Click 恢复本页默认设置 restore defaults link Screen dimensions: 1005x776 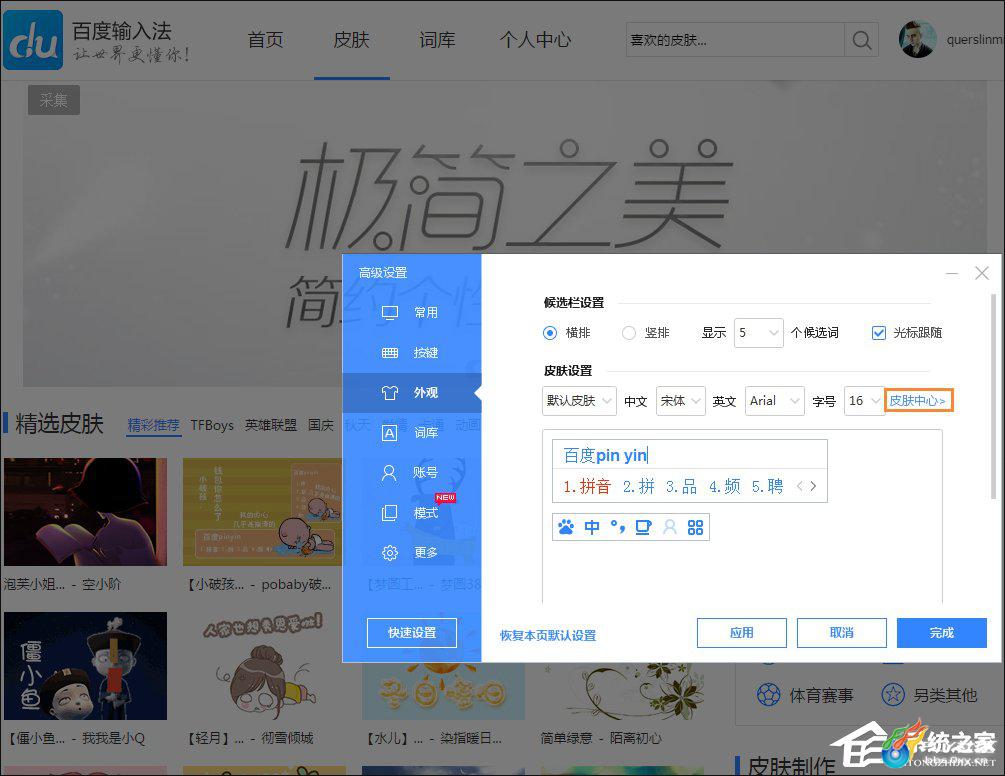click(548, 636)
